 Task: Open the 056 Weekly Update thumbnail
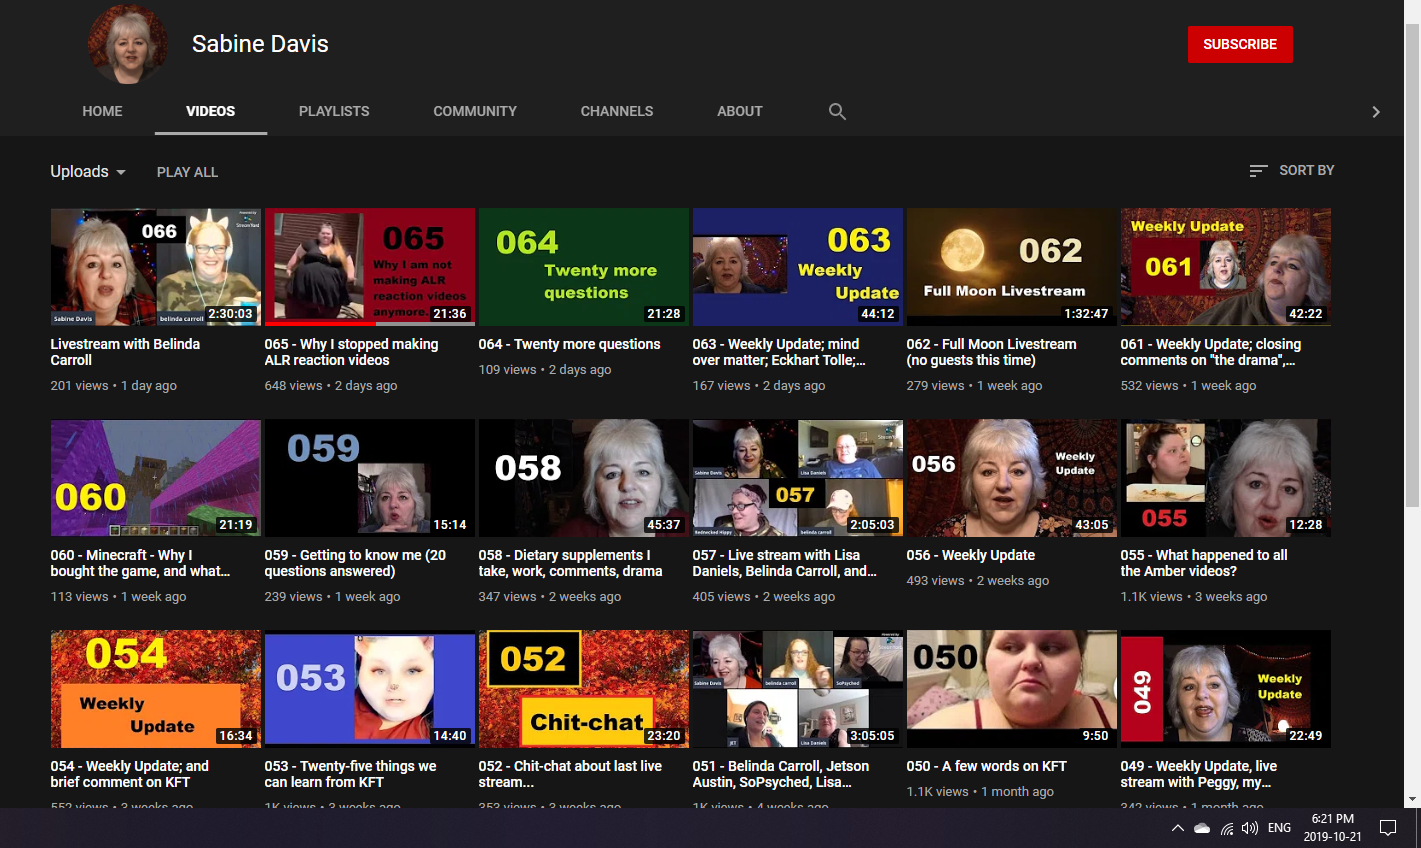1011,478
